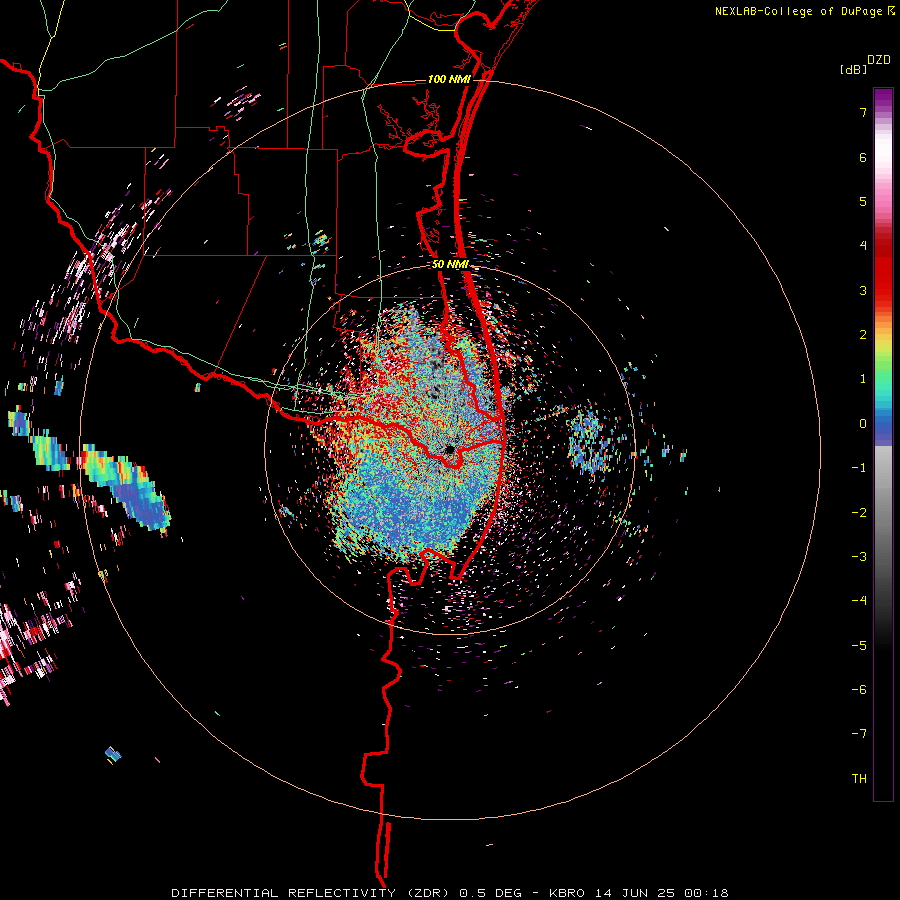Click the 2 value on color scale
The width and height of the screenshot is (900, 900).
863,335
